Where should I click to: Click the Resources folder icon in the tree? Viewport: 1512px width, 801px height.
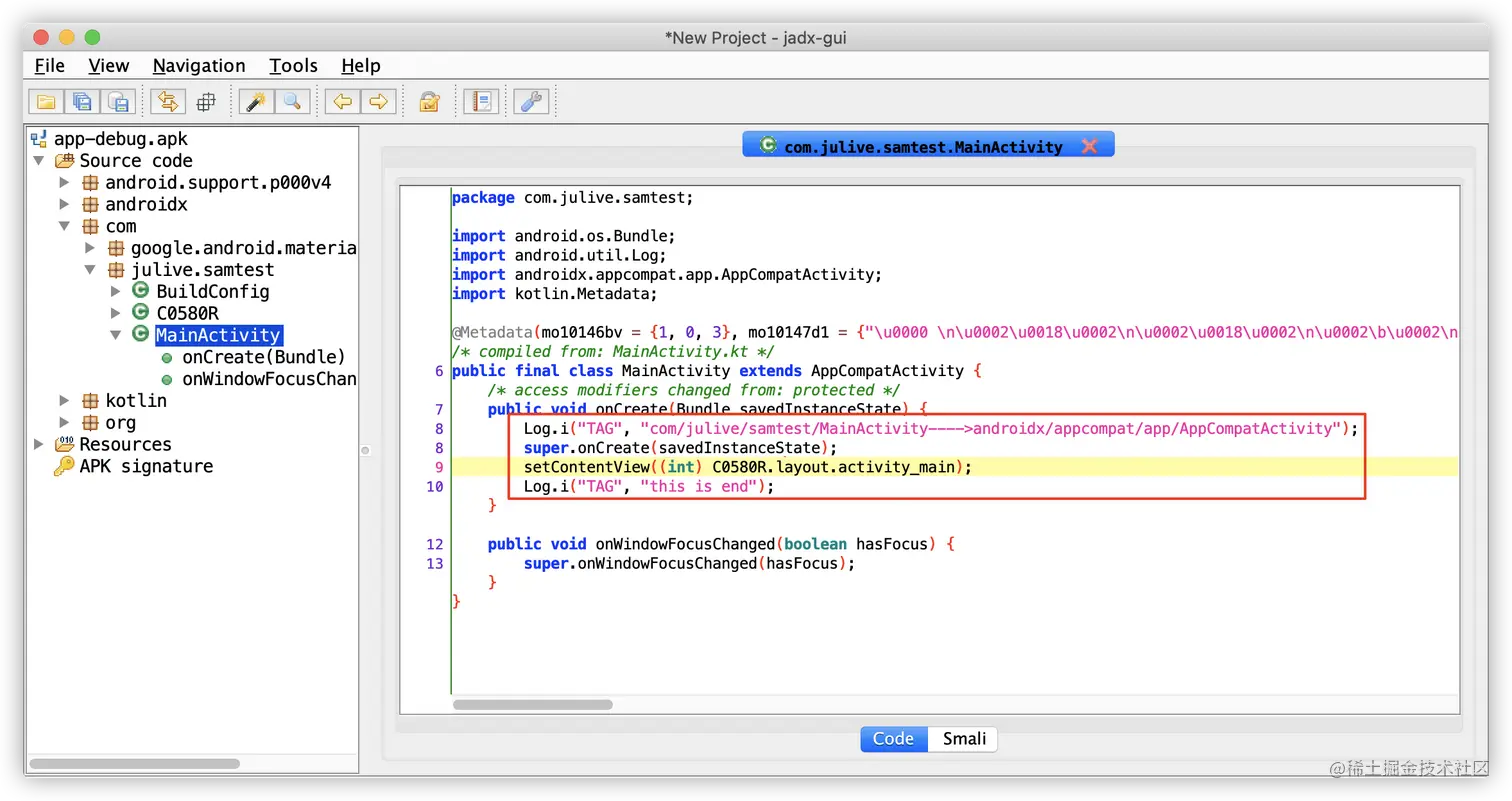[x=64, y=444]
